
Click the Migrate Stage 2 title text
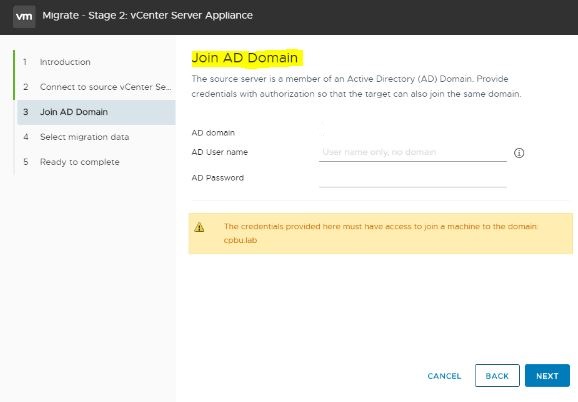[147, 15]
